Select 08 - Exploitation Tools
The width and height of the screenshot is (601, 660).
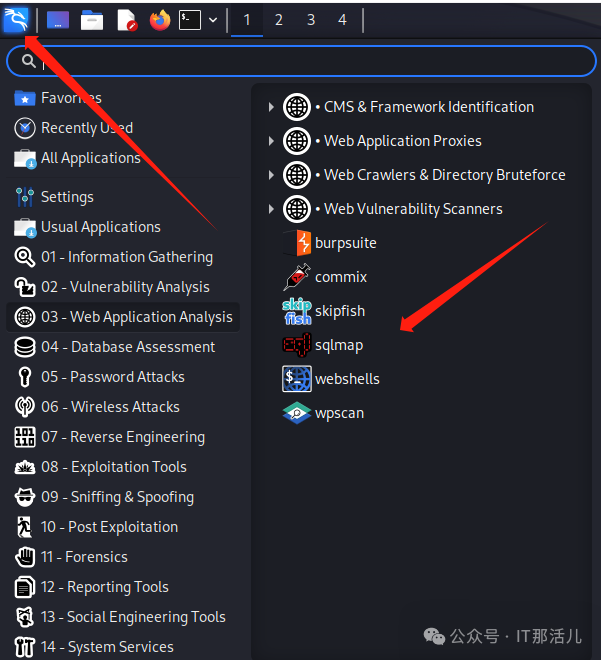click(123, 467)
